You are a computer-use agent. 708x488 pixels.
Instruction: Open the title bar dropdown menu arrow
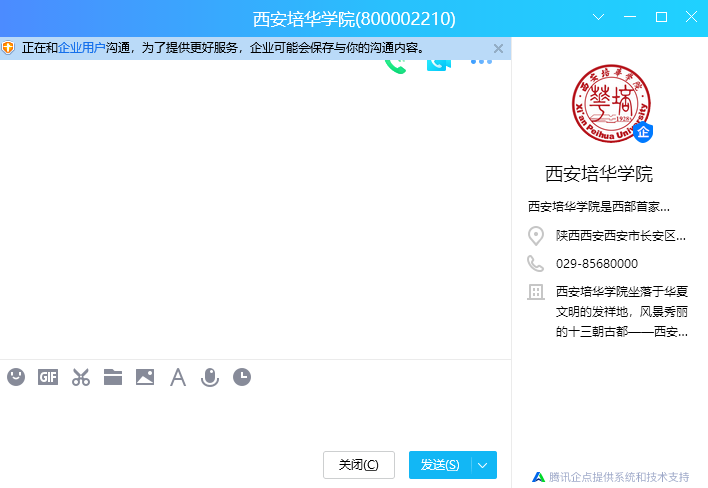(599, 17)
